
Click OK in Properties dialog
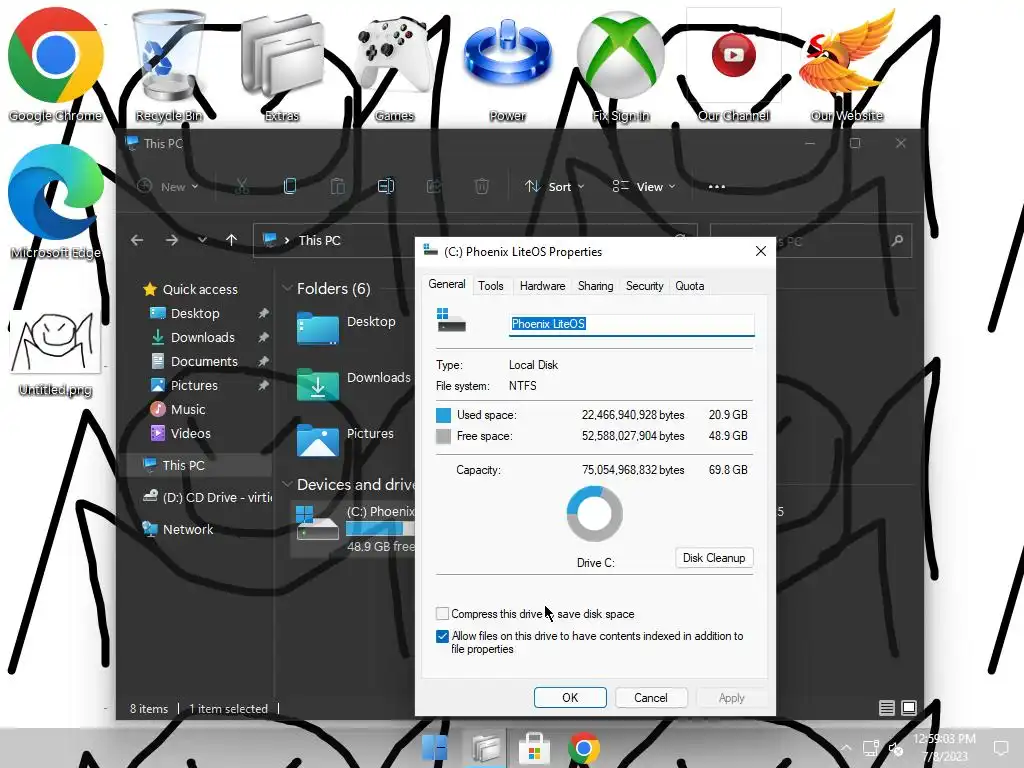click(570, 697)
